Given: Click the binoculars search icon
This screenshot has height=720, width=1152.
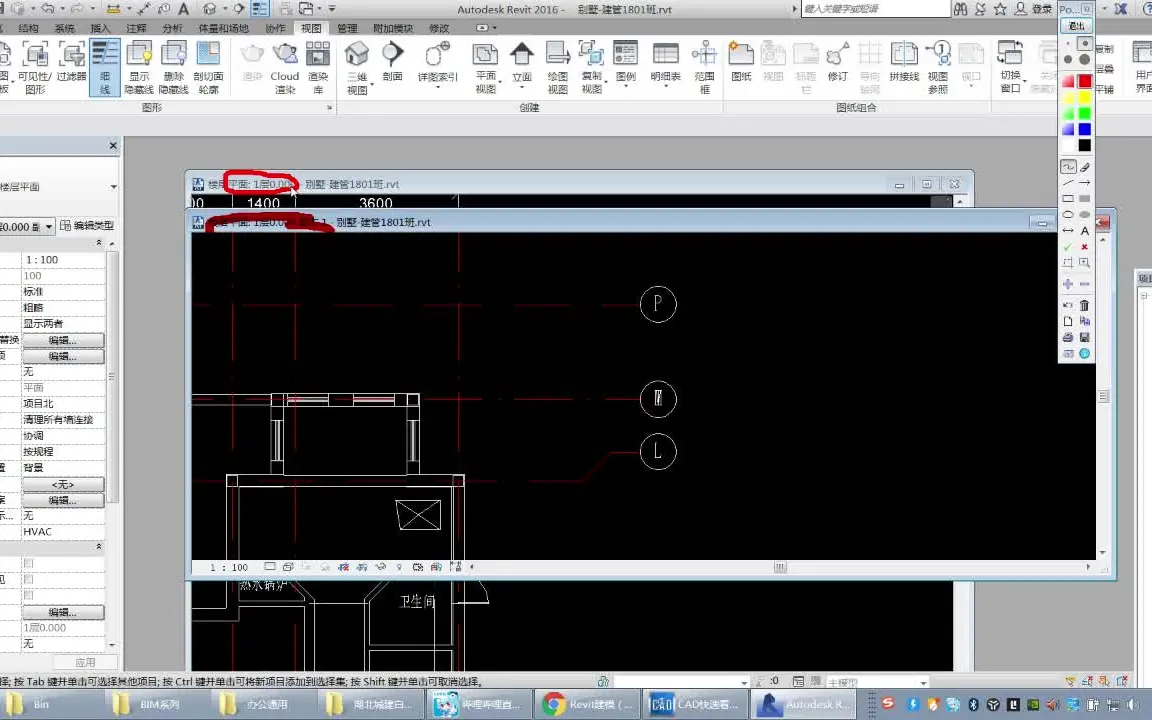Looking at the screenshot, I should 960,9.
